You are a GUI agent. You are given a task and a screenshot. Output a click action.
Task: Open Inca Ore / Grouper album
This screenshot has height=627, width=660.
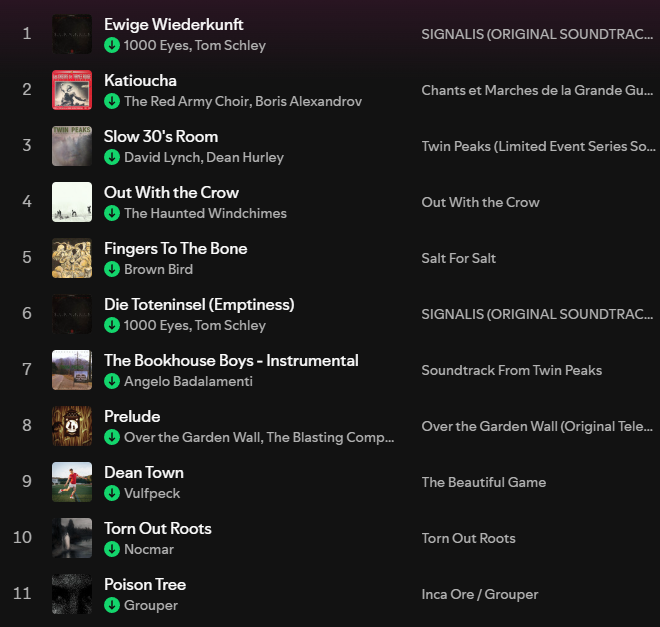480,594
